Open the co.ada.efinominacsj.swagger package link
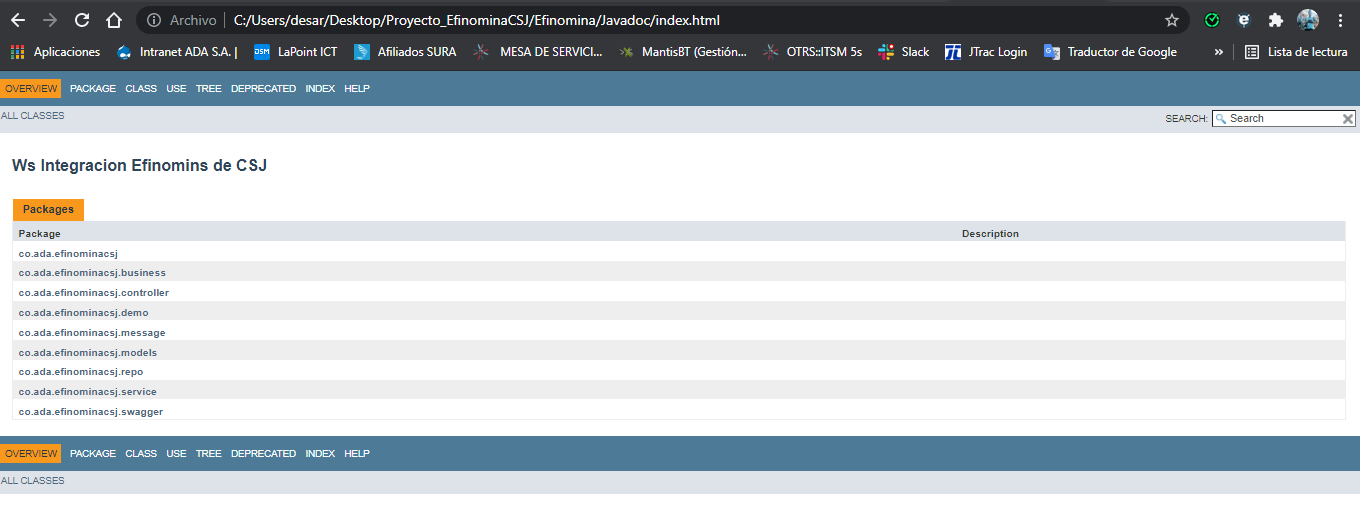This screenshot has height=532, width=1364. click(91, 412)
